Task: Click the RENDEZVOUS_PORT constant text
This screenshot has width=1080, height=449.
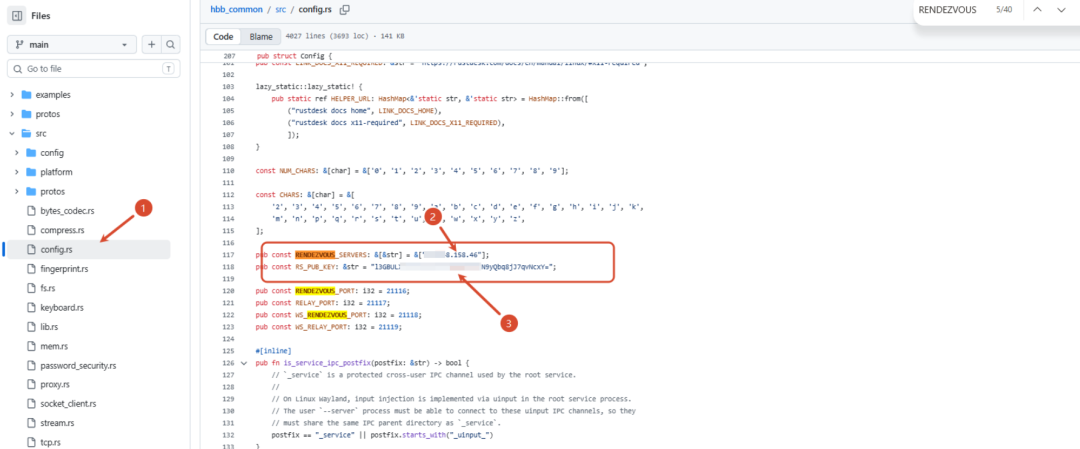Action: click(x=324, y=291)
